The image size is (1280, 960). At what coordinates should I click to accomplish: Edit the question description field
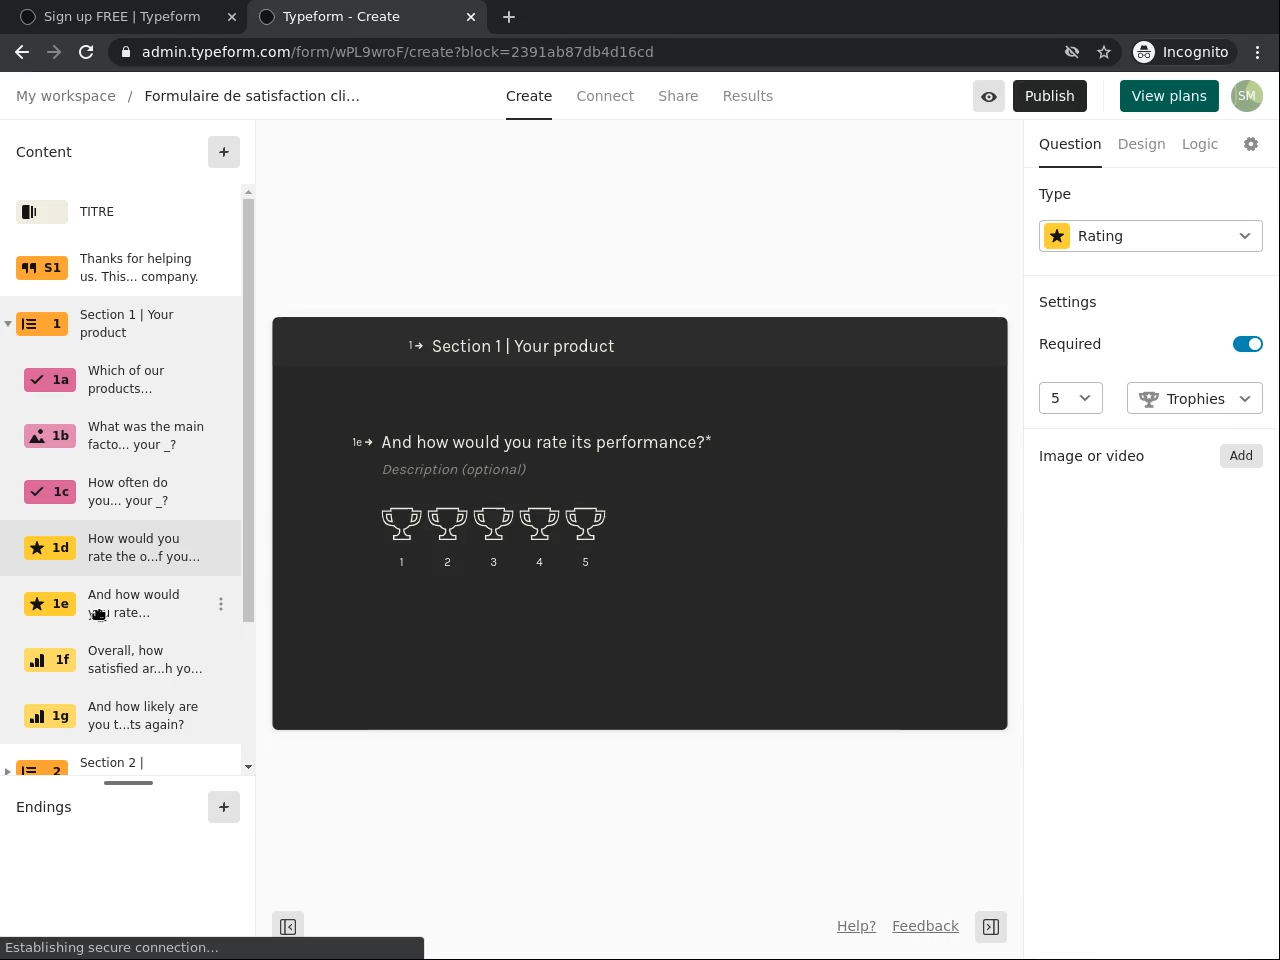[x=454, y=469]
